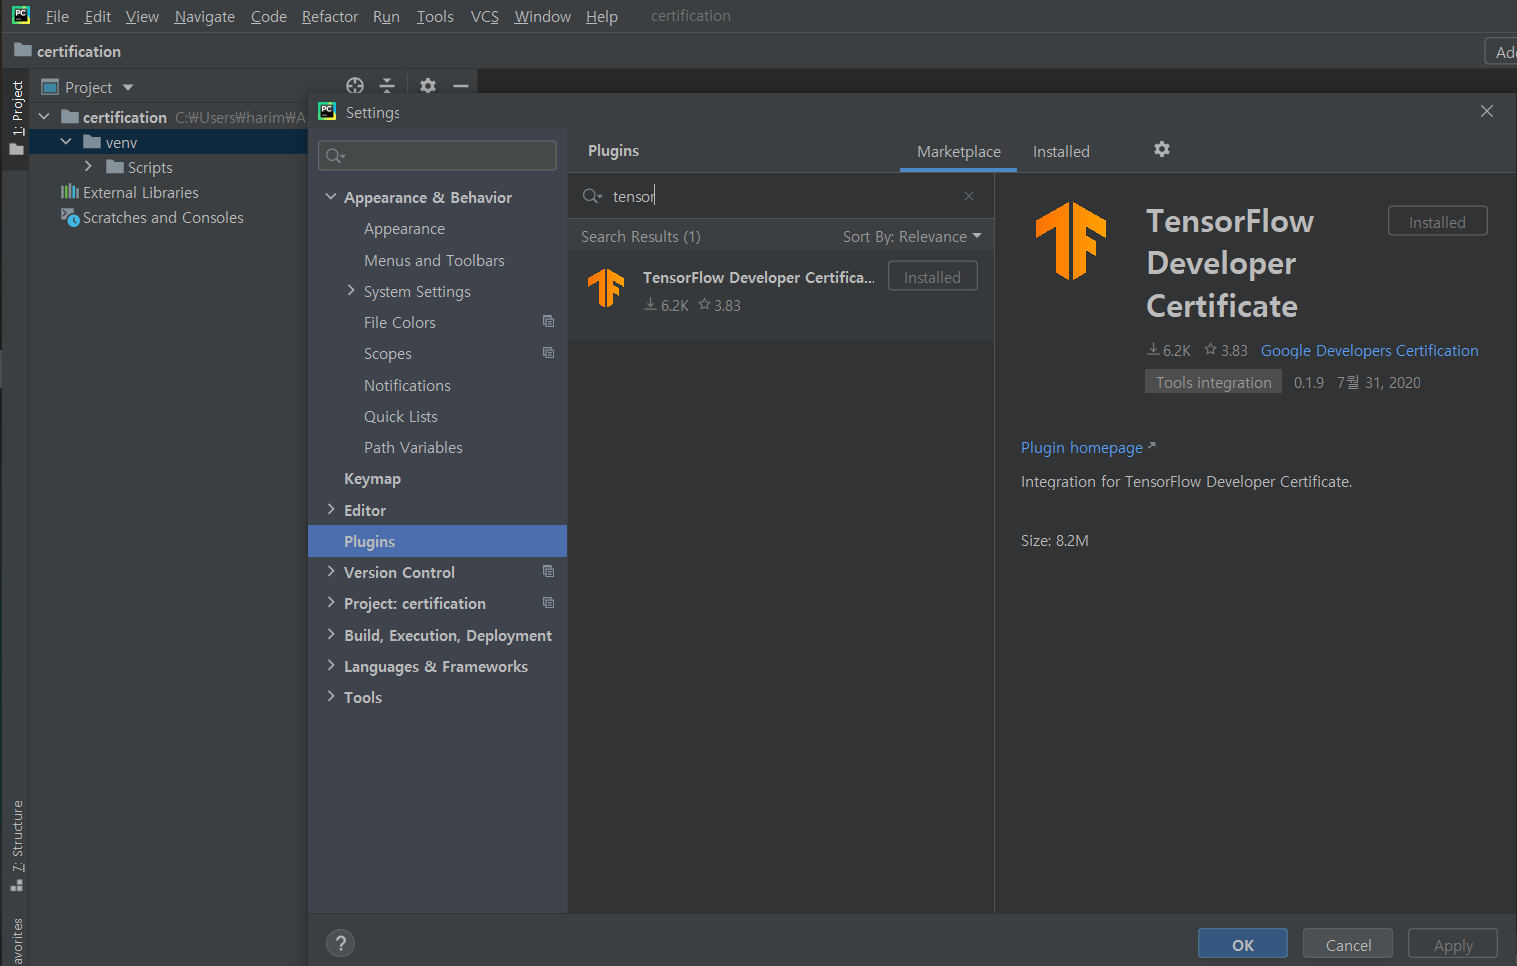Close the Settings dialog
Image resolution: width=1517 pixels, height=966 pixels.
[x=1487, y=111]
